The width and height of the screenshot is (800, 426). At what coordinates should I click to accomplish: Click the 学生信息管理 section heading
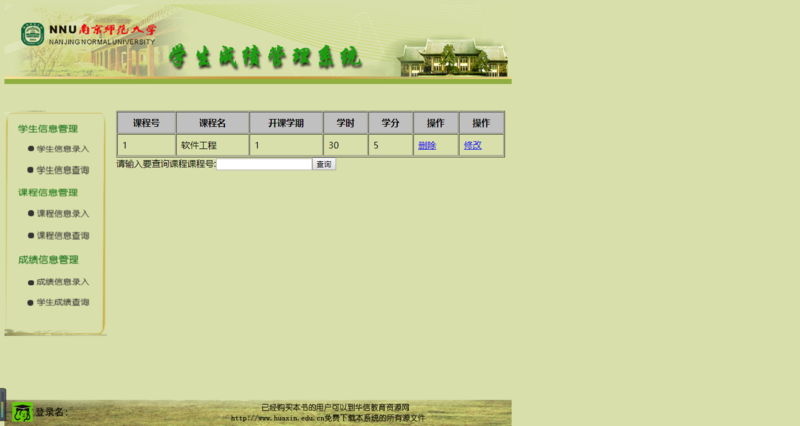[x=48, y=129]
